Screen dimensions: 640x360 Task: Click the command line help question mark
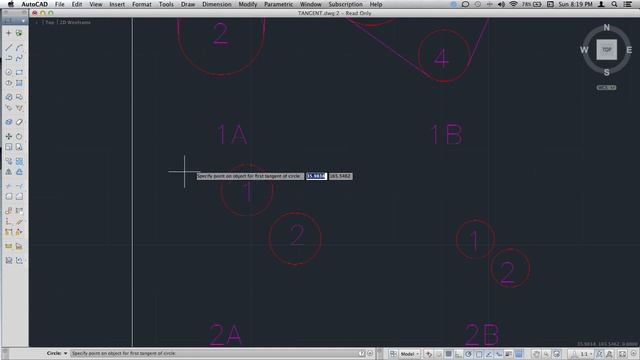click(362, 353)
